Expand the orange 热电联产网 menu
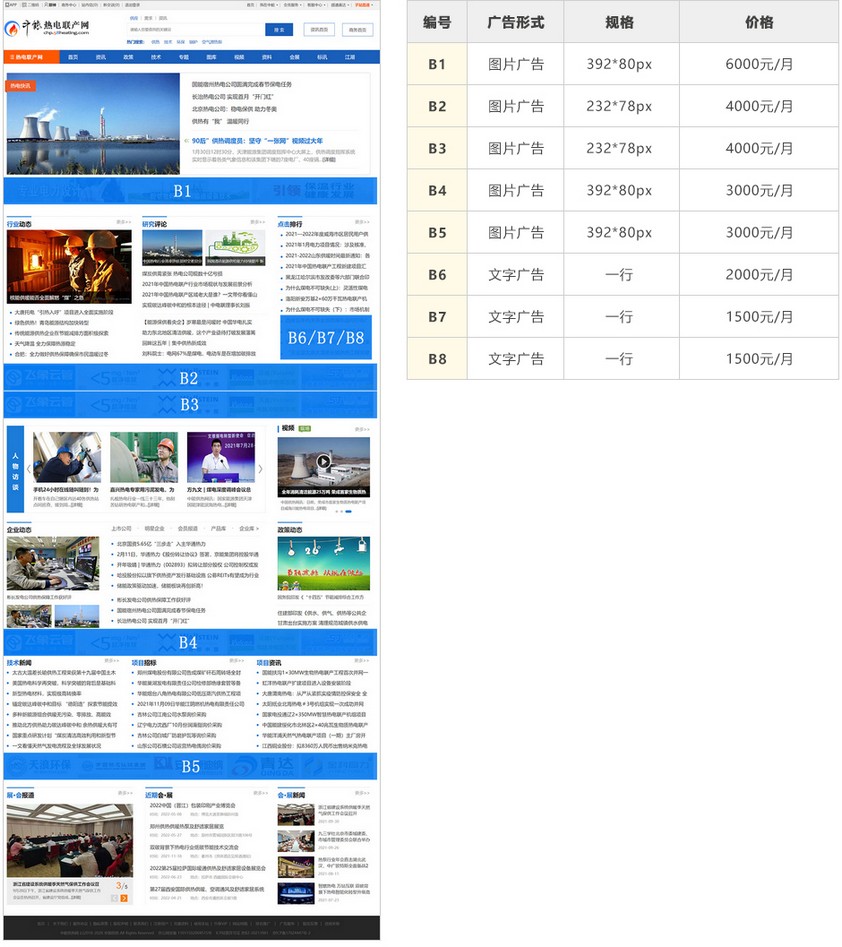The width and height of the screenshot is (842, 947). pos(27,57)
